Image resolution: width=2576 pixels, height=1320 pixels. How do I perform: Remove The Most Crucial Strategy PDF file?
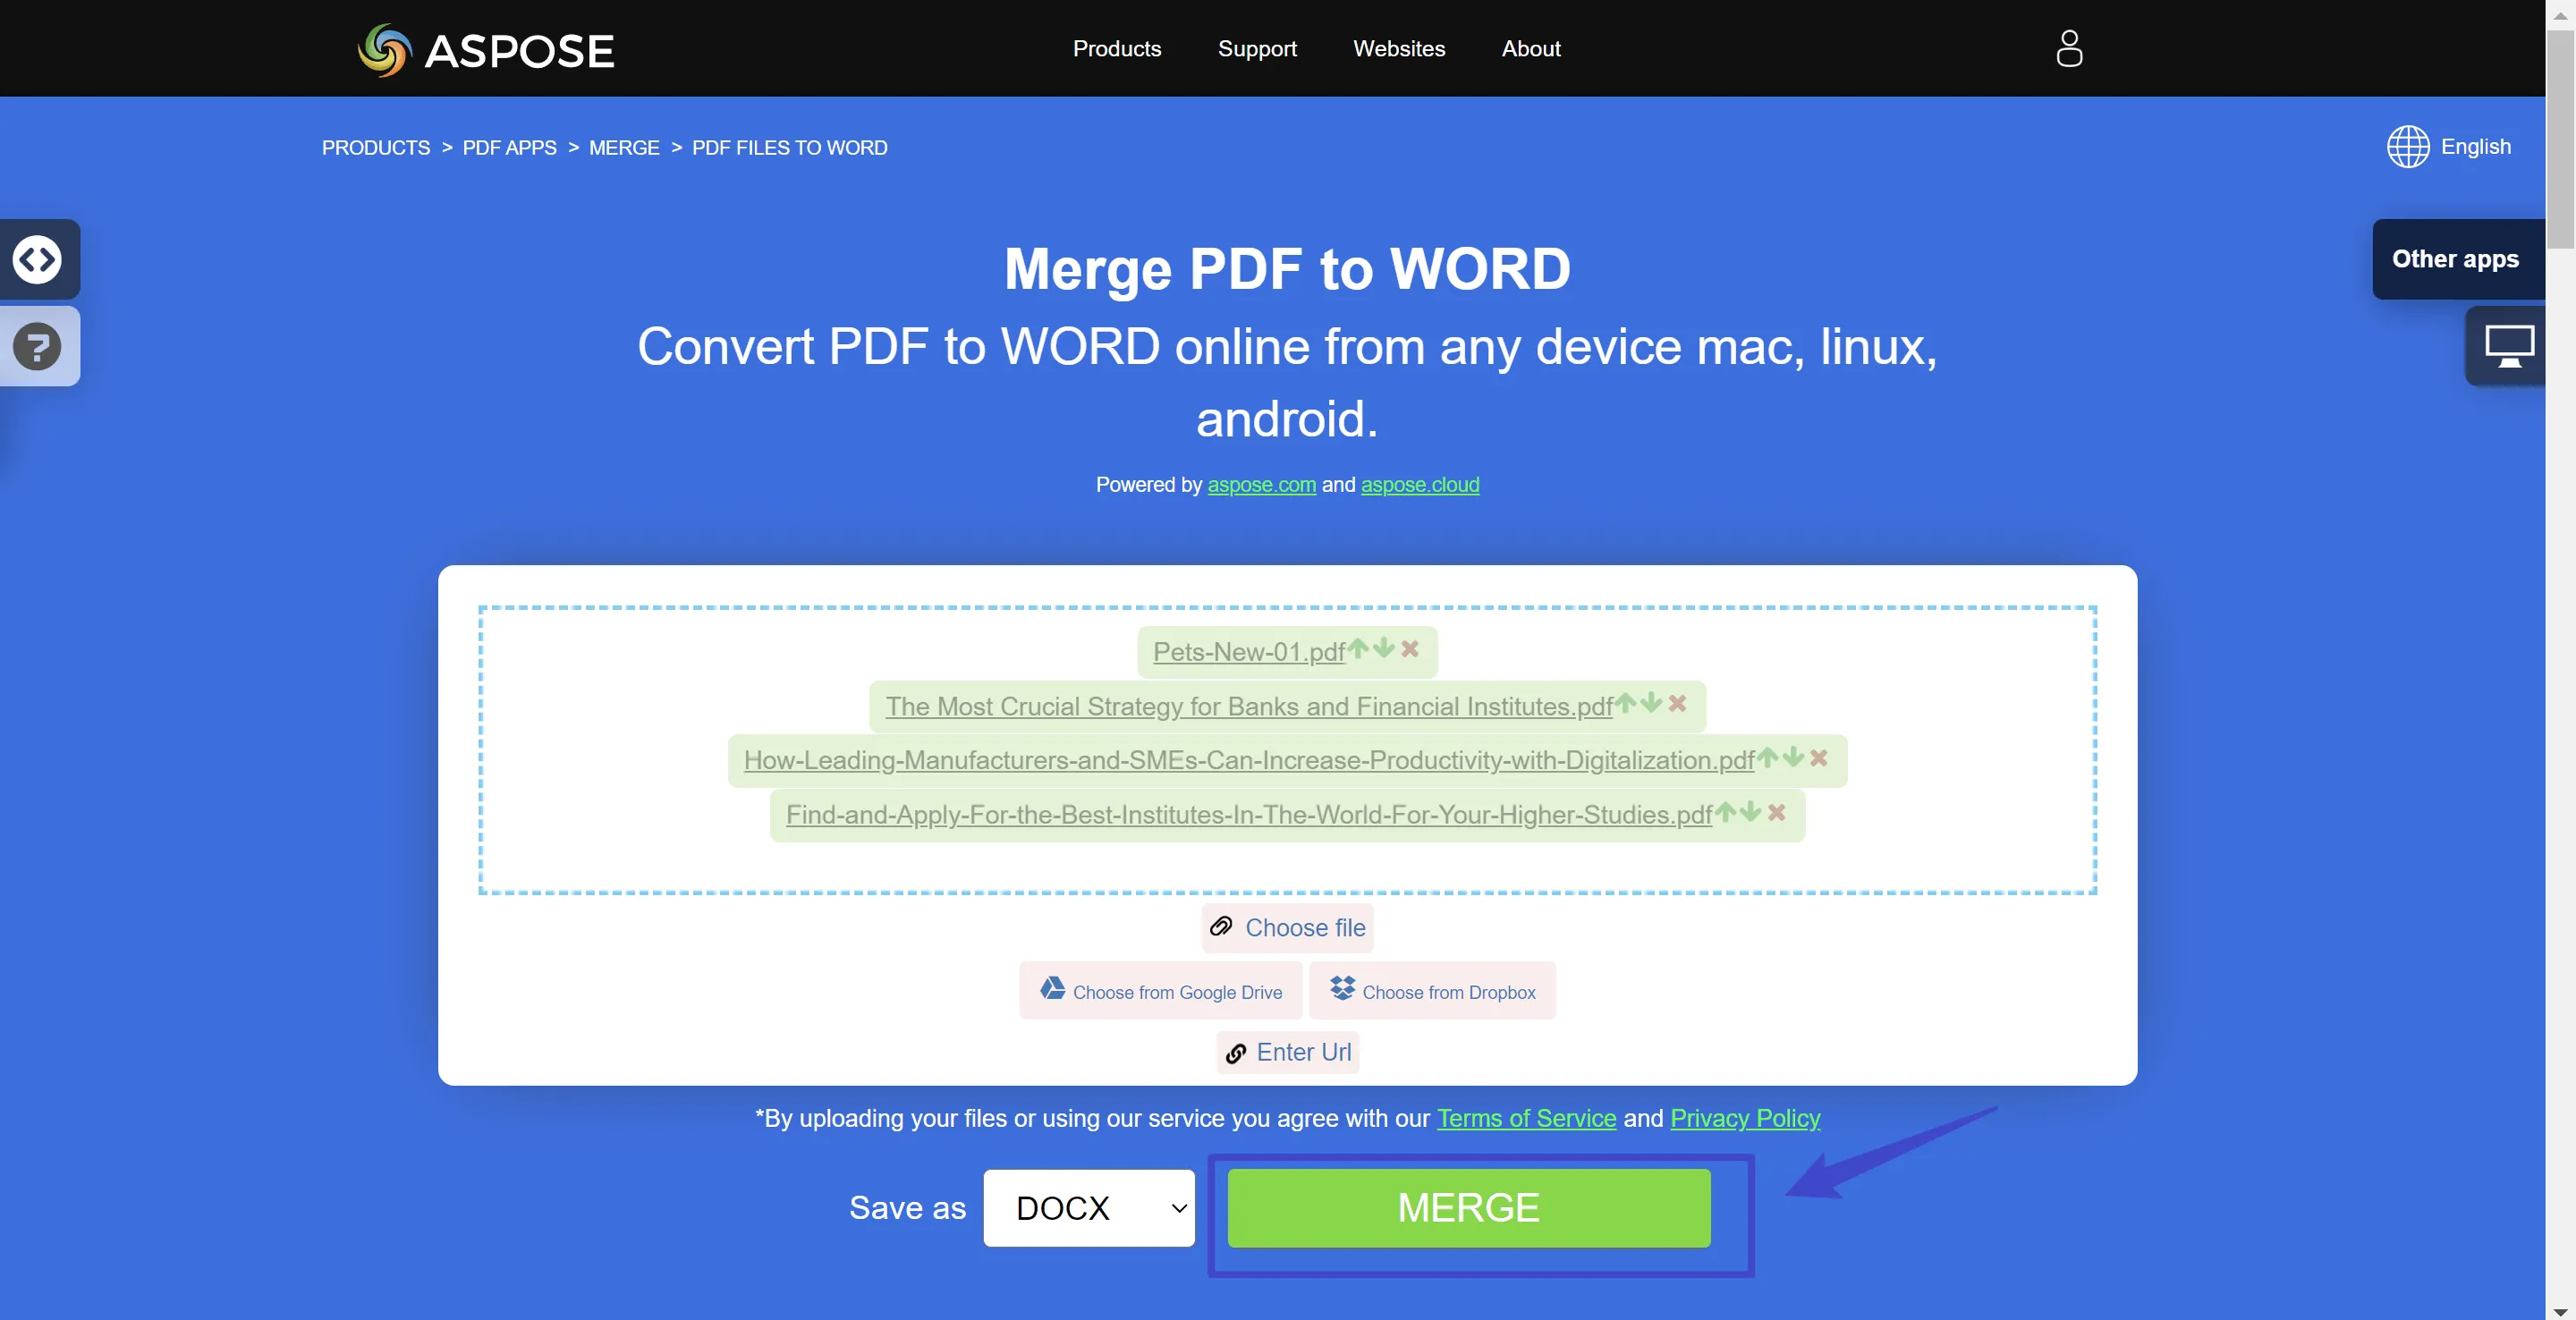click(x=1681, y=704)
